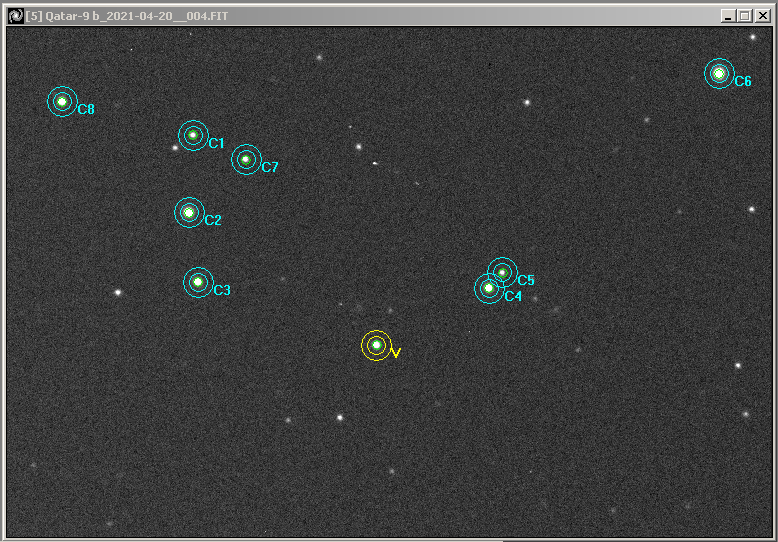Click the Qatar-9 b FIT file title bar
This screenshot has height=542, width=778.
(x=350, y=16)
